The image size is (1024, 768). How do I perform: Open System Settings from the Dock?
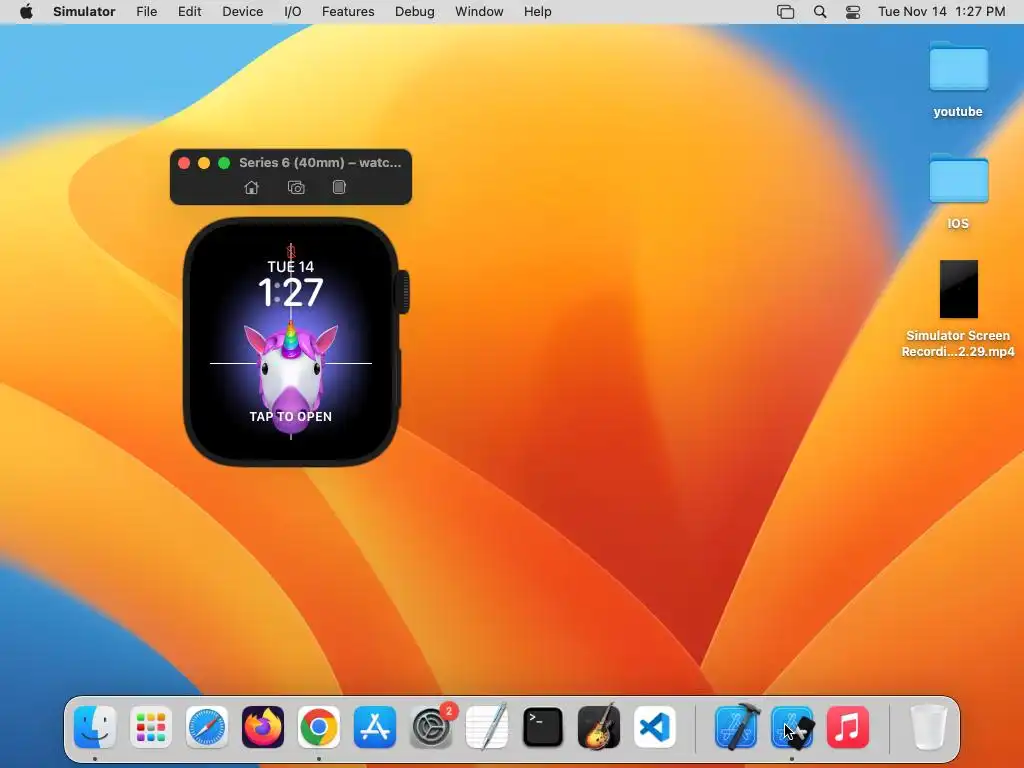[x=431, y=727]
